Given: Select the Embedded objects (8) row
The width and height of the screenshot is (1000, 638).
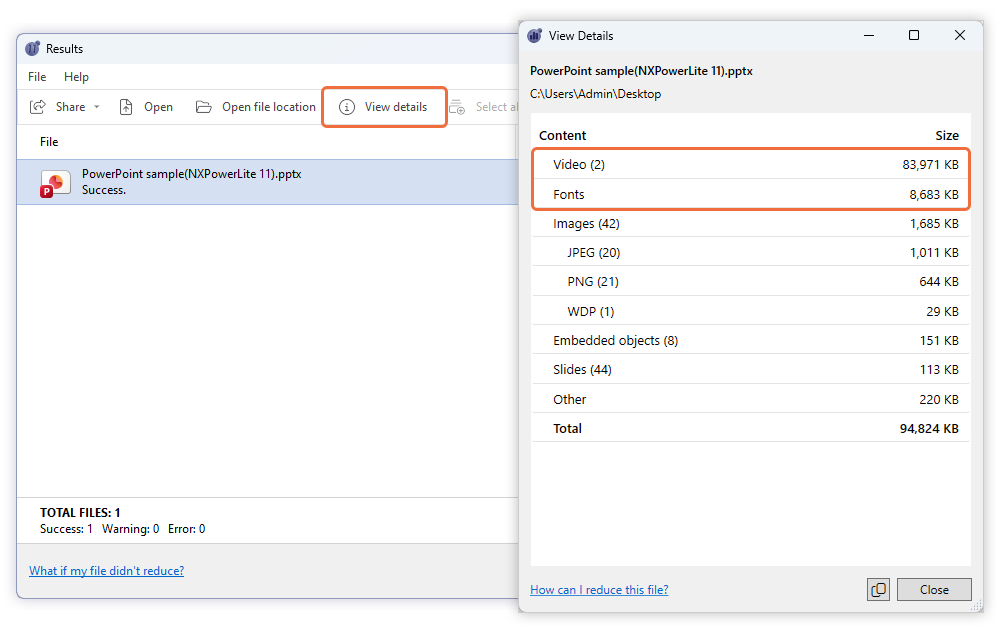Looking at the screenshot, I should pyautogui.click(x=751, y=340).
